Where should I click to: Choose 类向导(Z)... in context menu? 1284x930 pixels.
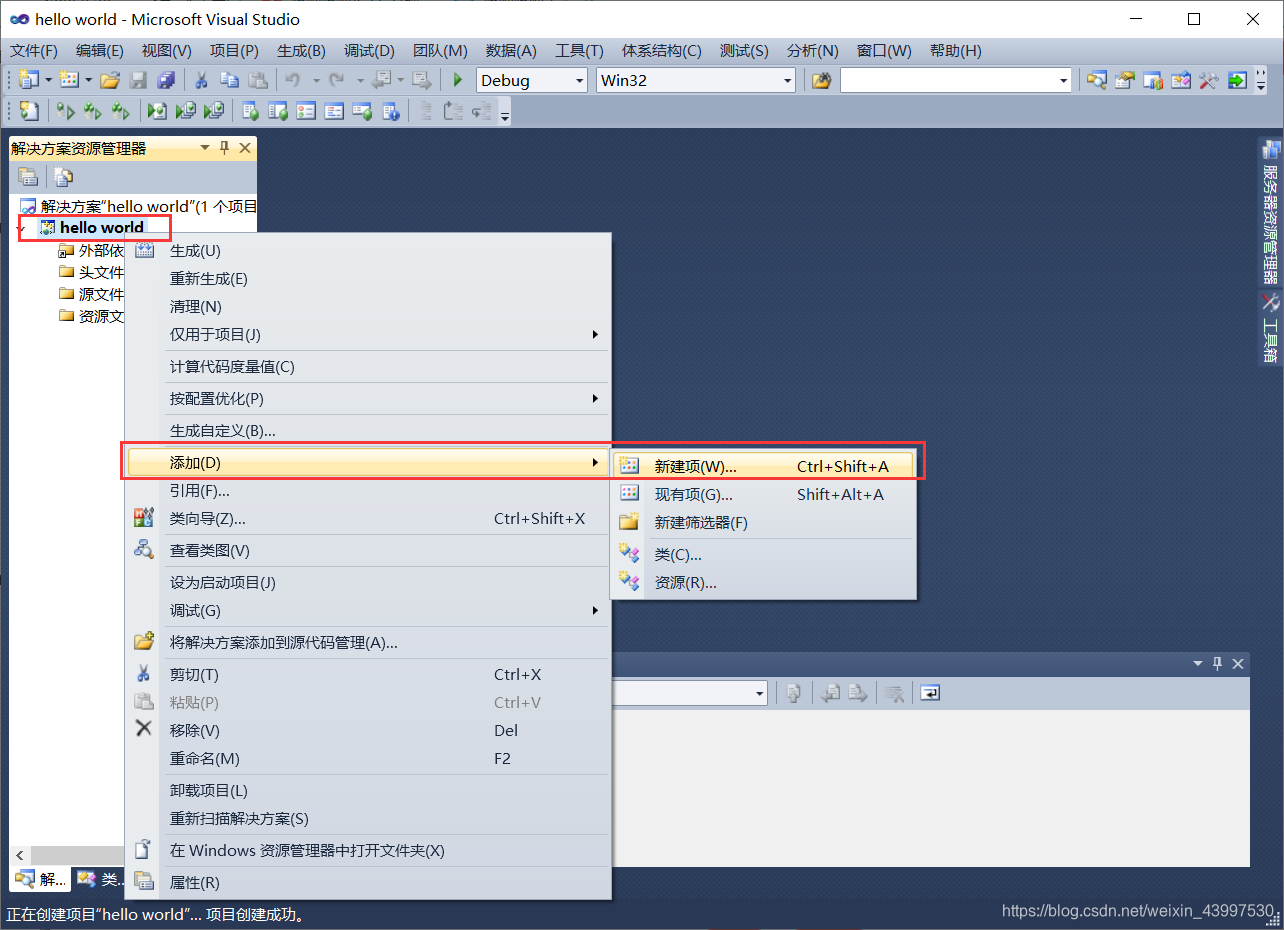[x=368, y=519]
